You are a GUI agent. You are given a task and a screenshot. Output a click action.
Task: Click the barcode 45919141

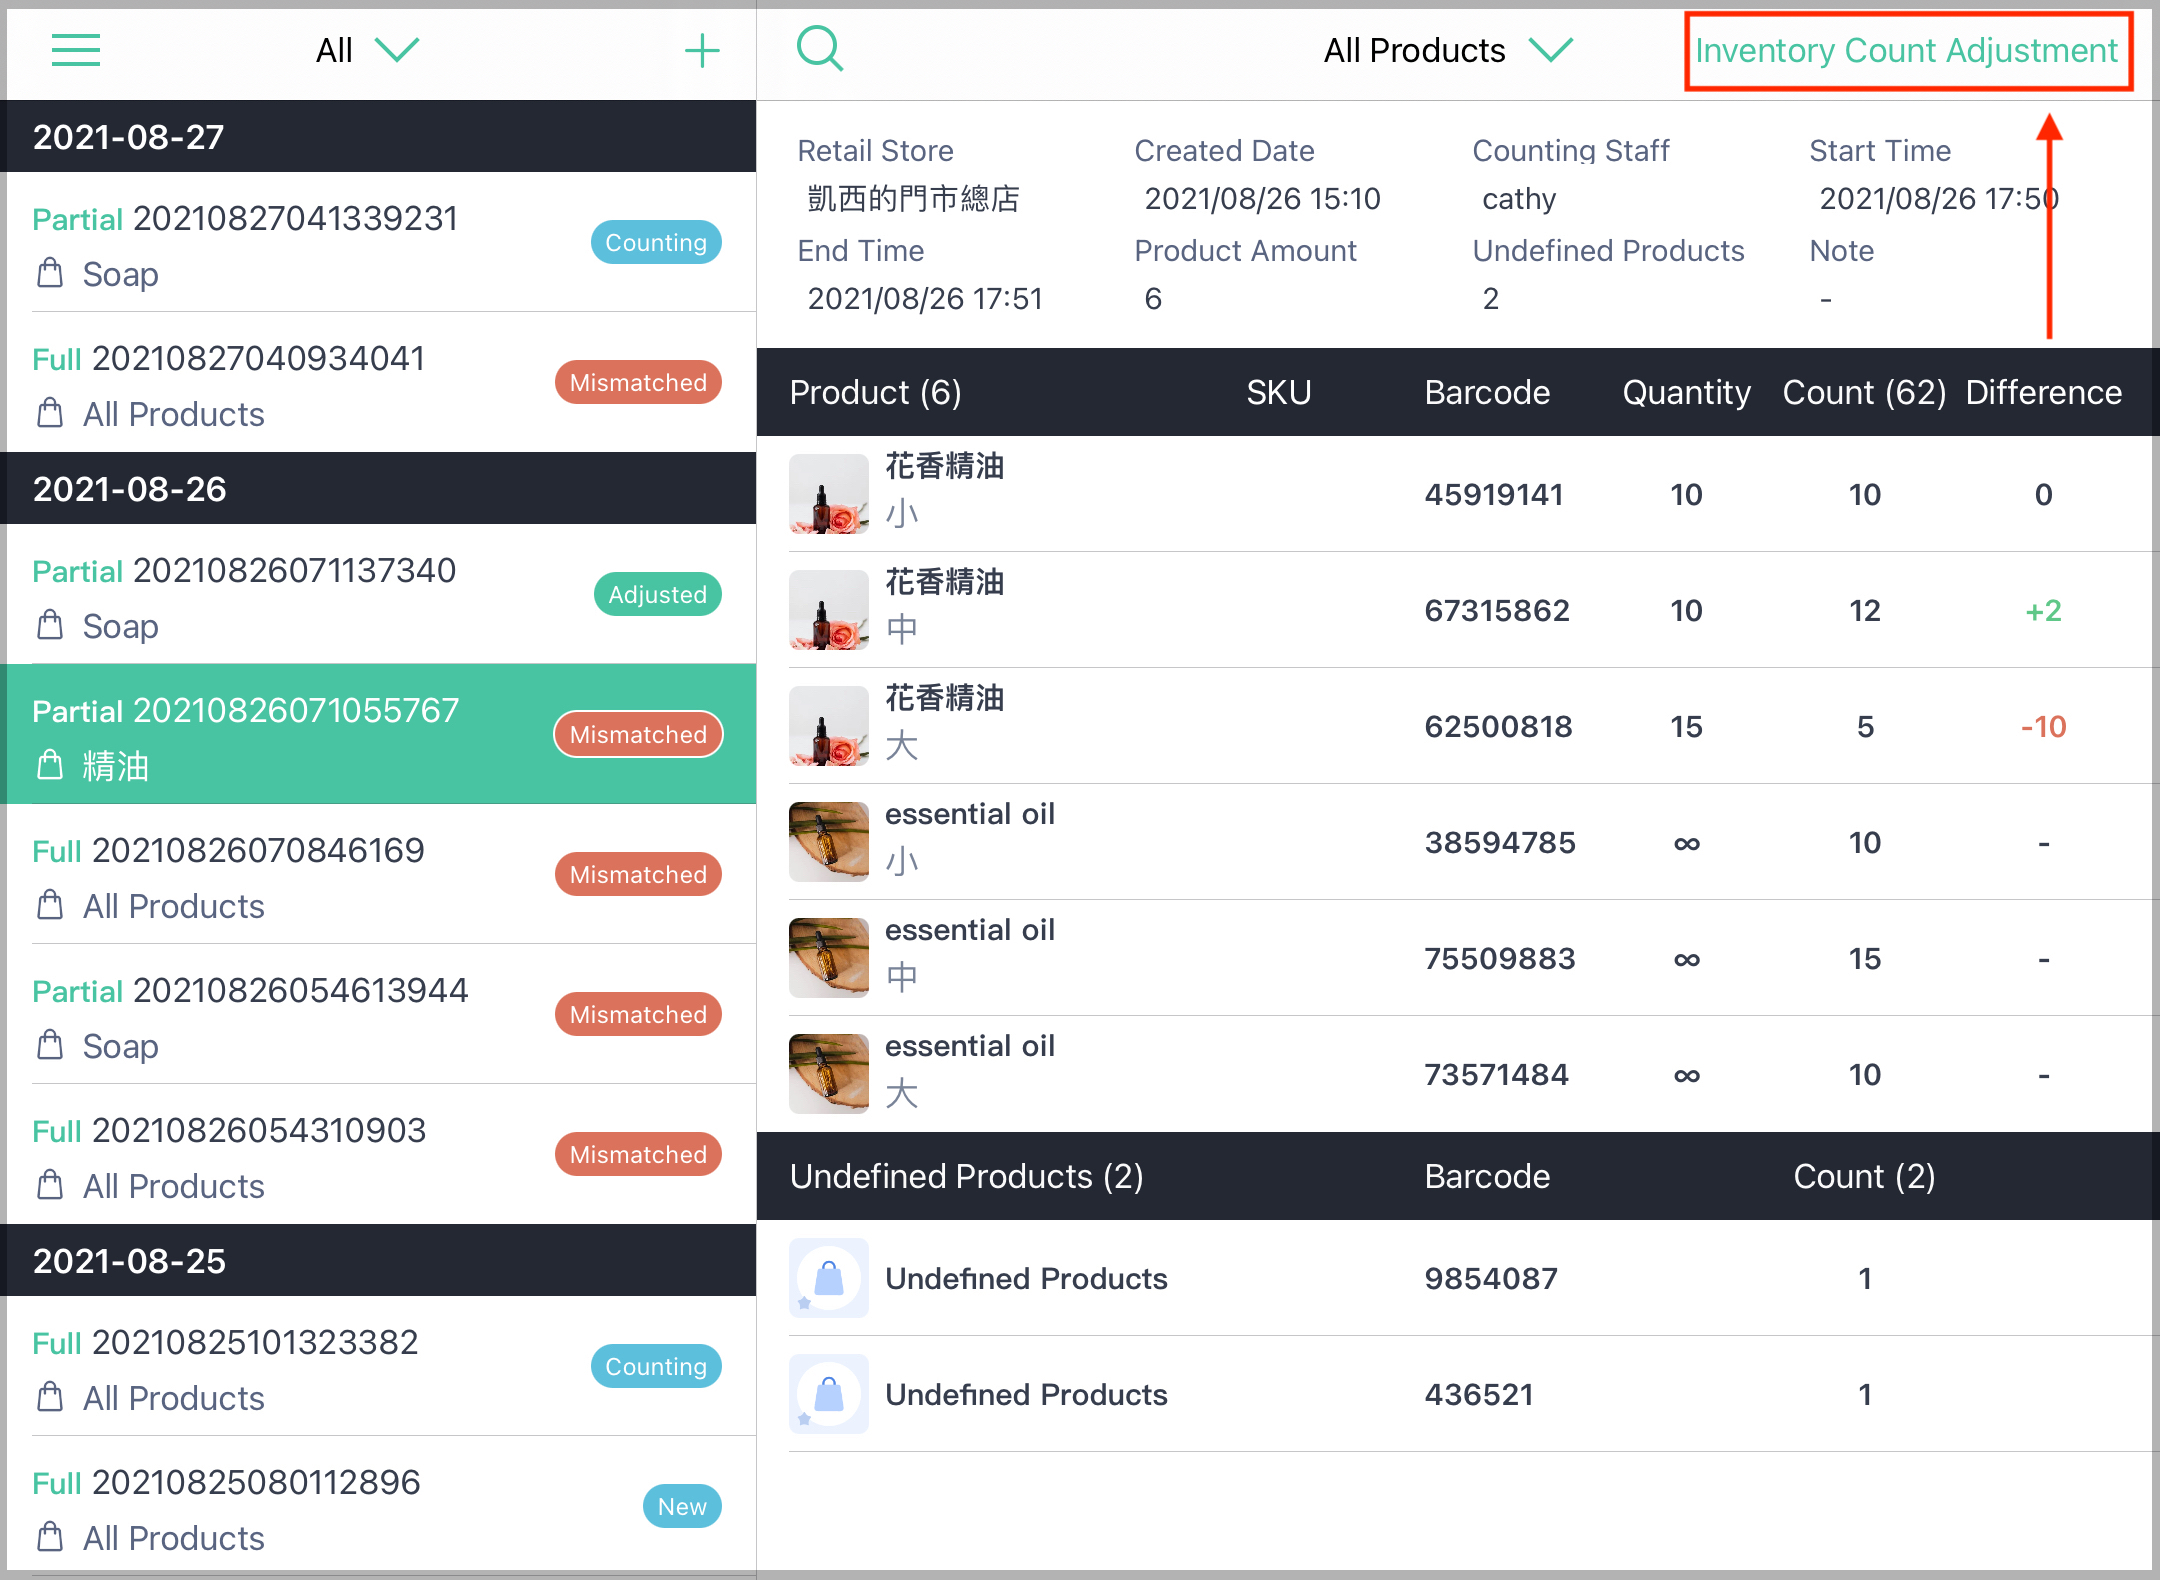point(1494,494)
